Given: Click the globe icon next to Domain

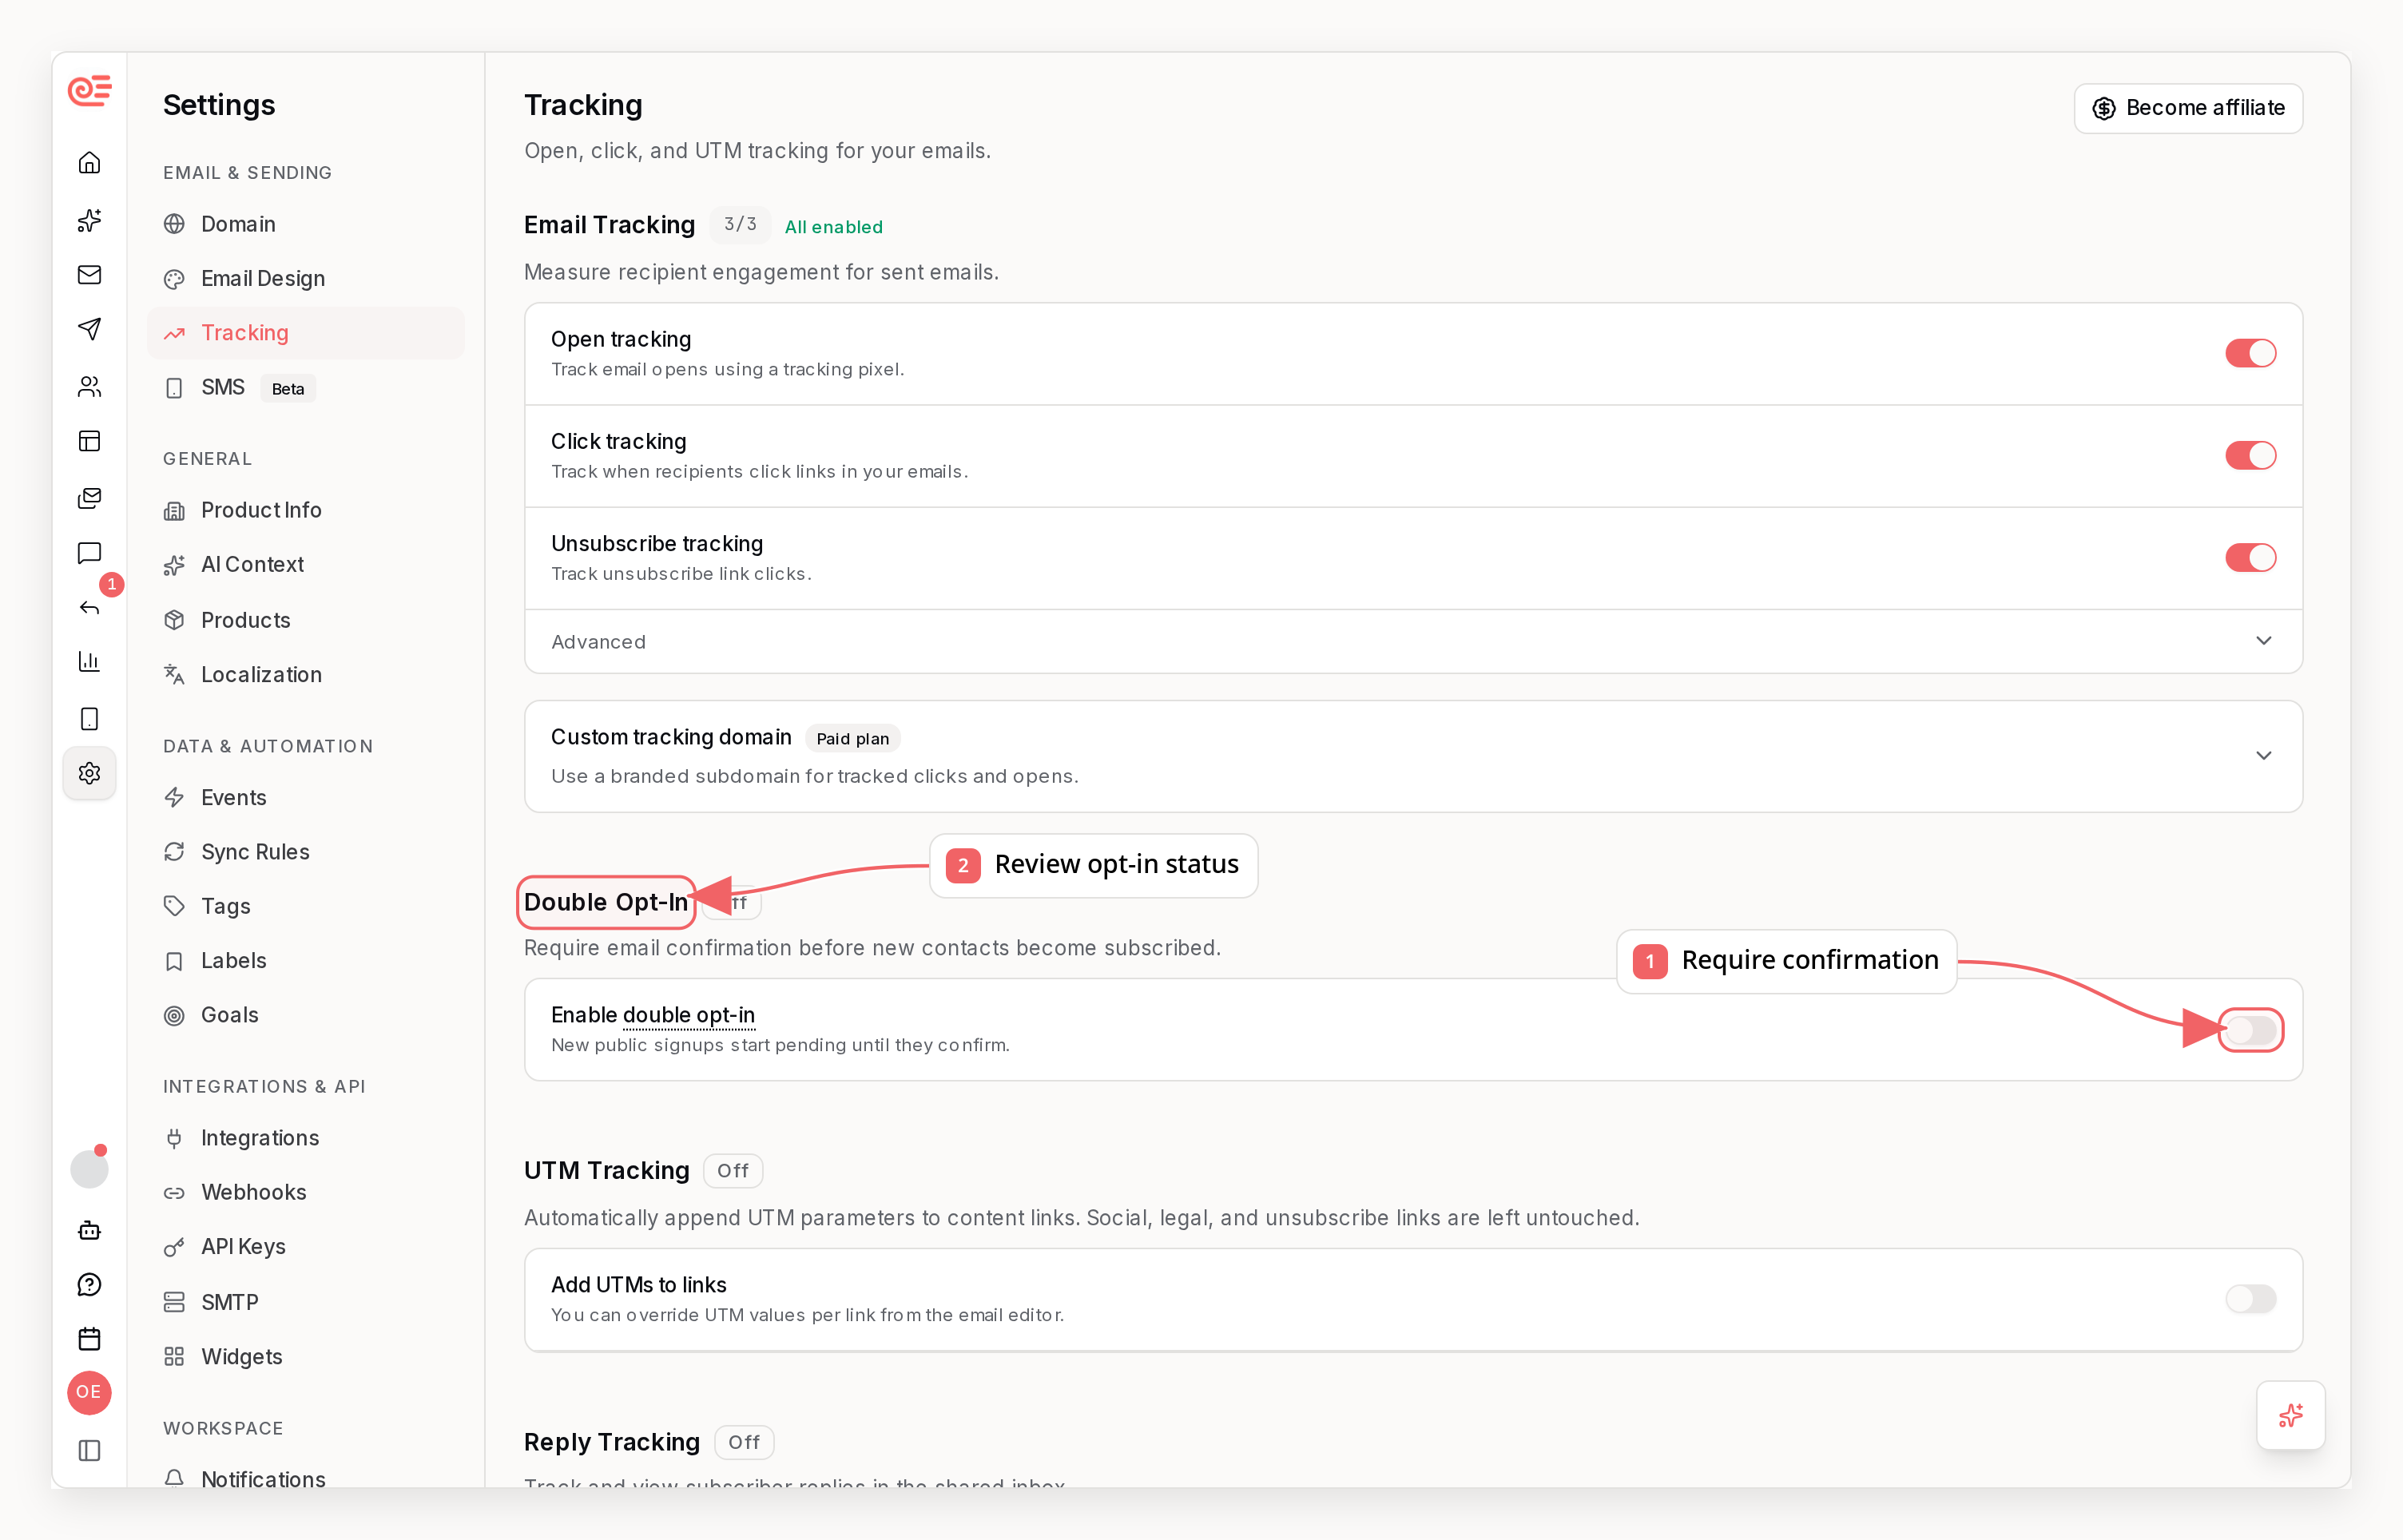Looking at the screenshot, I should [174, 224].
